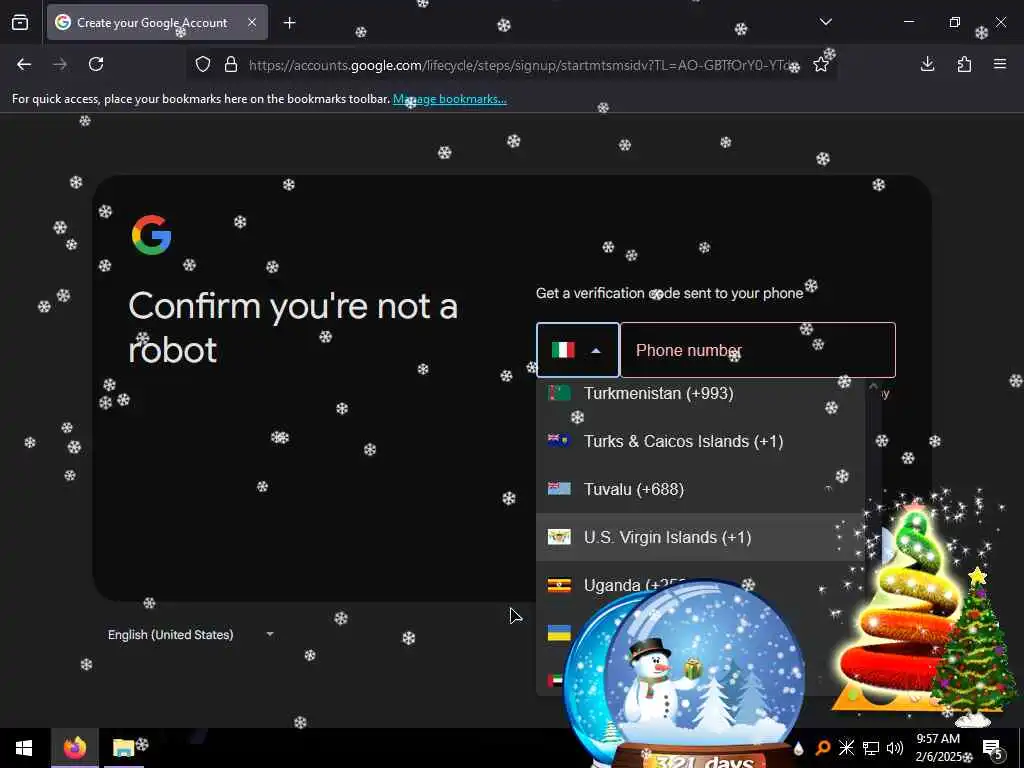1024x768 pixels.
Task: Pick U.S. Virgin Islands (+1)
Action: pyautogui.click(x=700, y=537)
